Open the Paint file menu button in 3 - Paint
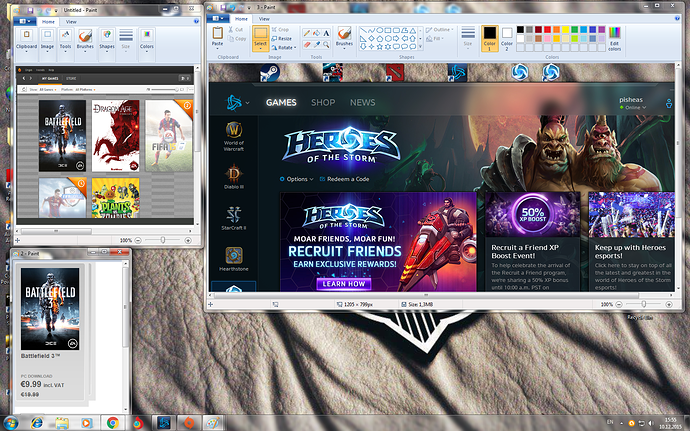The height and width of the screenshot is (431, 690). [218, 19]
